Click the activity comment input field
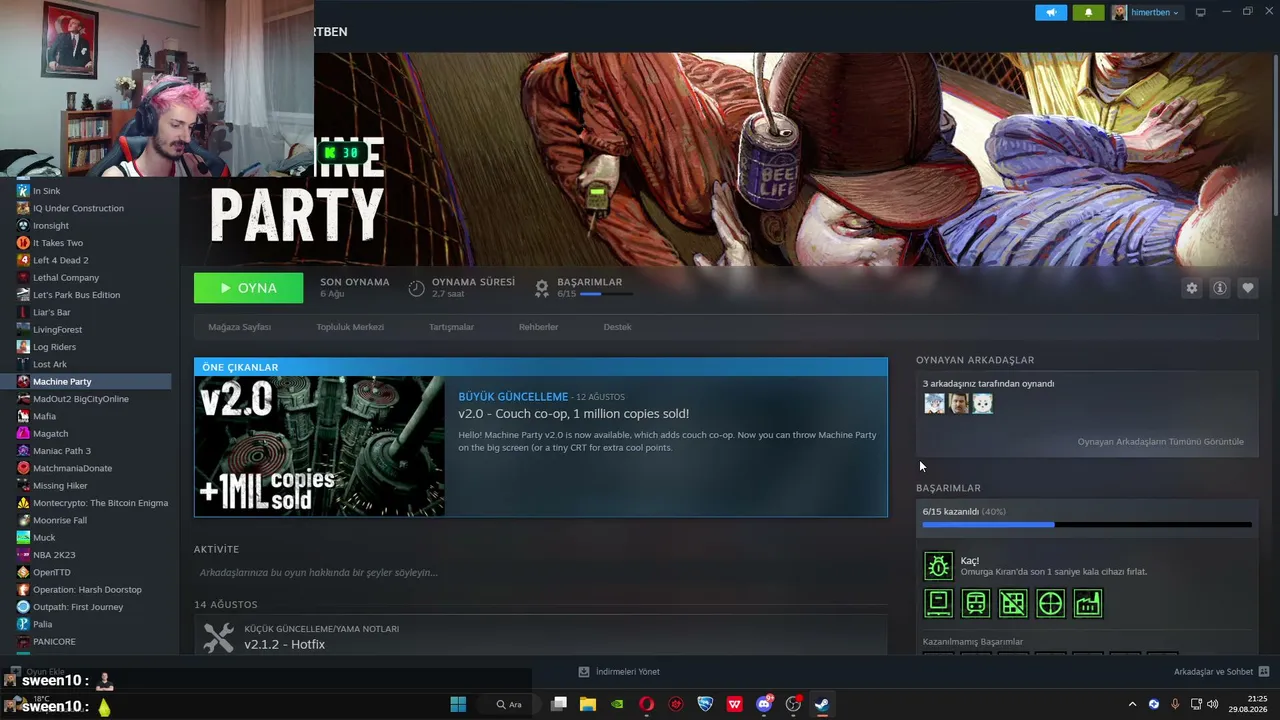The width and height of the screenshot is (1280, 720). click(540, 573)
